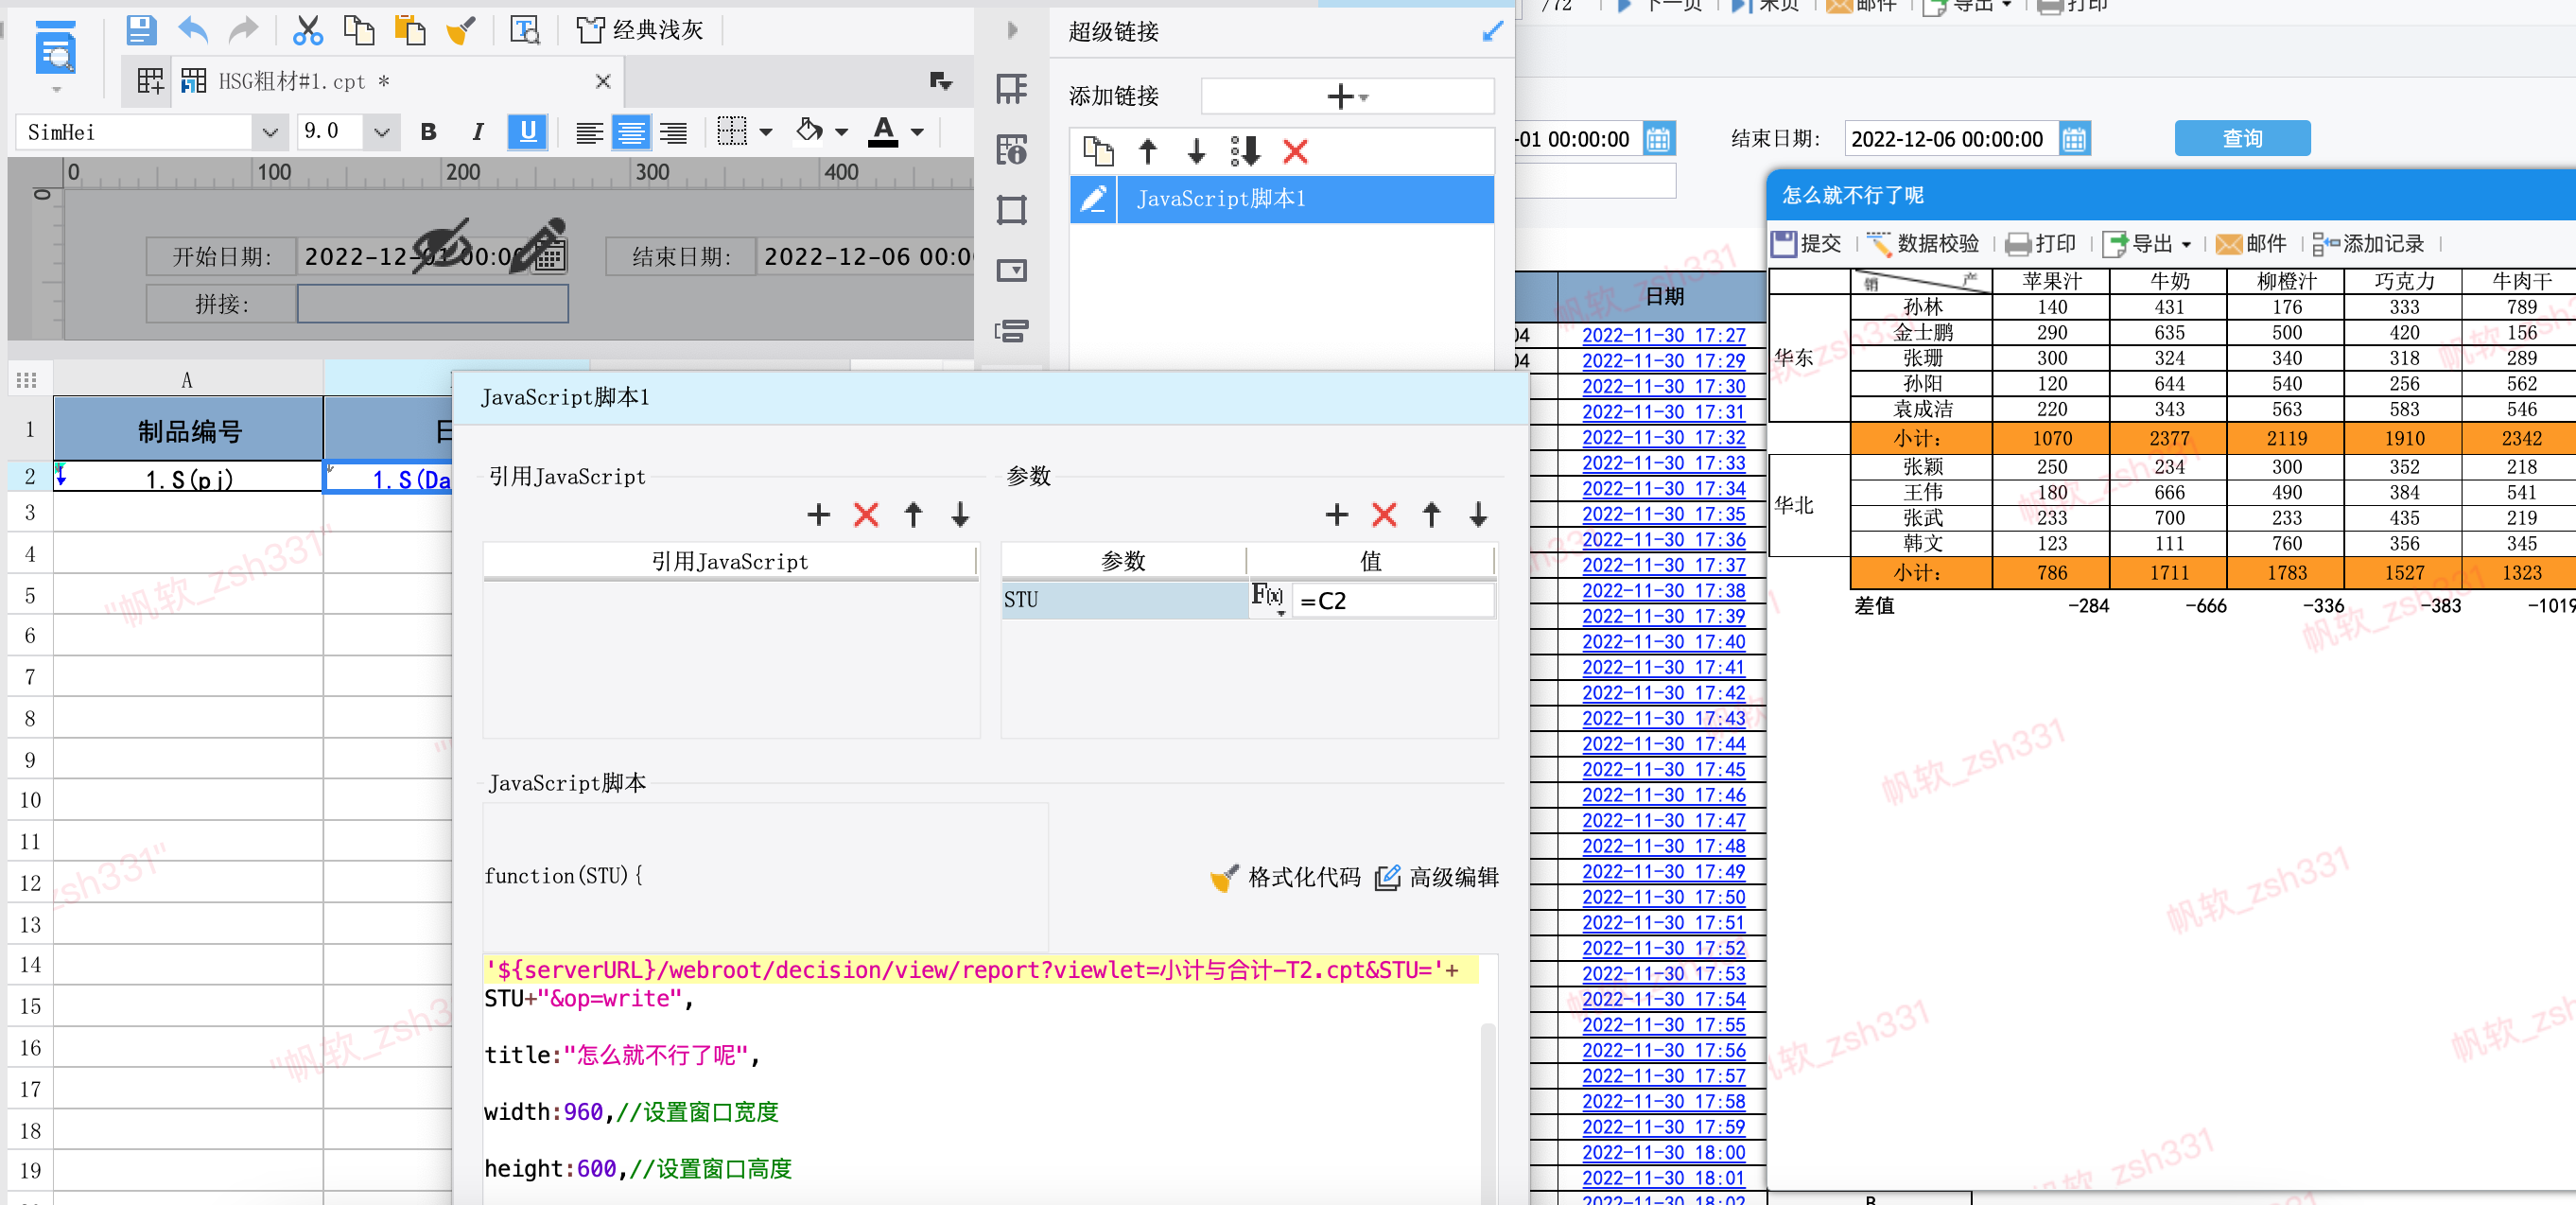This screenshot has width=2576, height=1205.
Task: Click 数据校验 data validation button
Action: point(1923,244)
